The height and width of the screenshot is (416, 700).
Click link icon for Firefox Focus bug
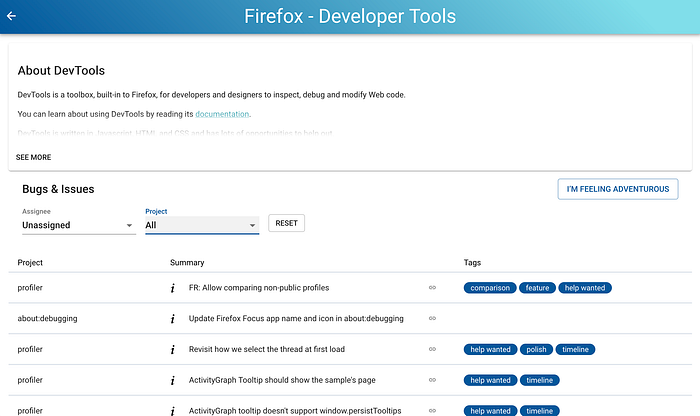pos(432,319)
